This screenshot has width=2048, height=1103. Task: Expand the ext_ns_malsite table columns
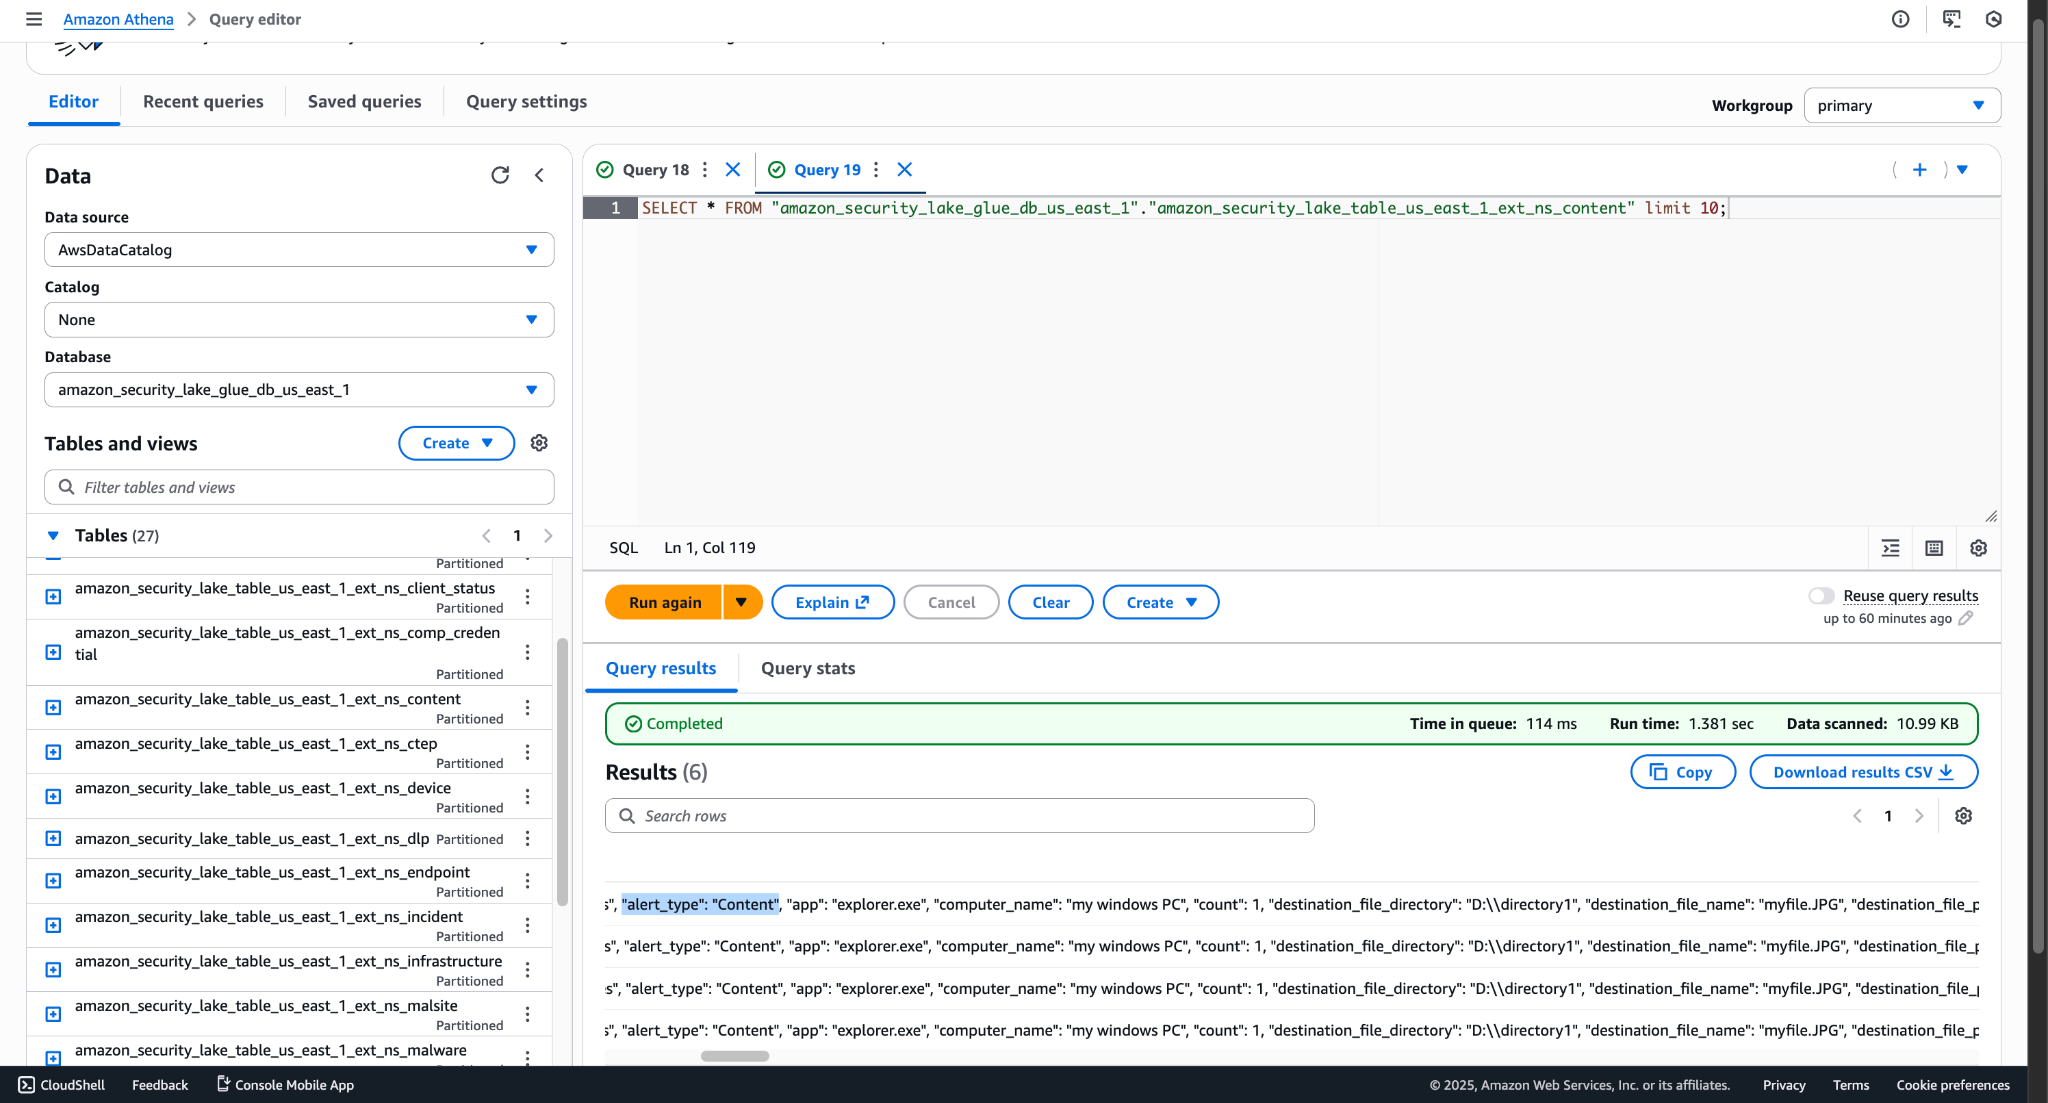click(54, 1014)
